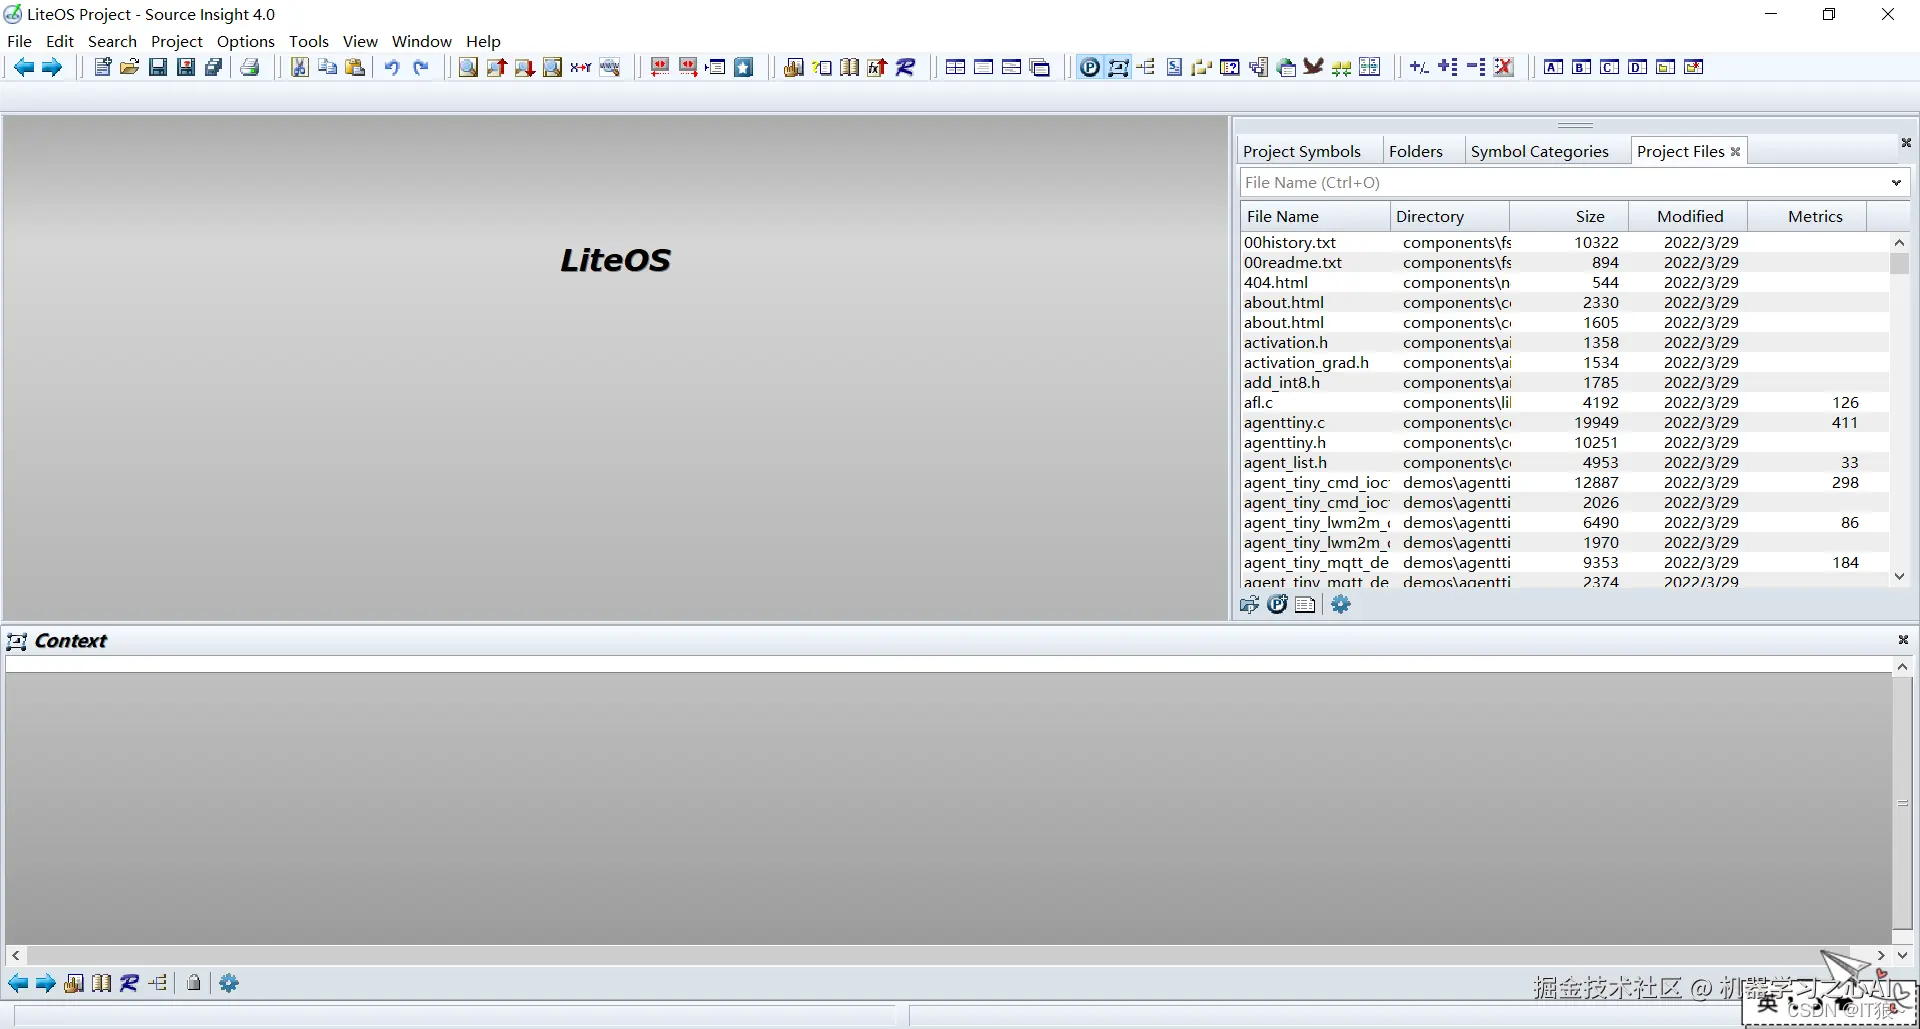
Task: Click the Project Files list scroll-down arrow
Action: [1899, 577]
